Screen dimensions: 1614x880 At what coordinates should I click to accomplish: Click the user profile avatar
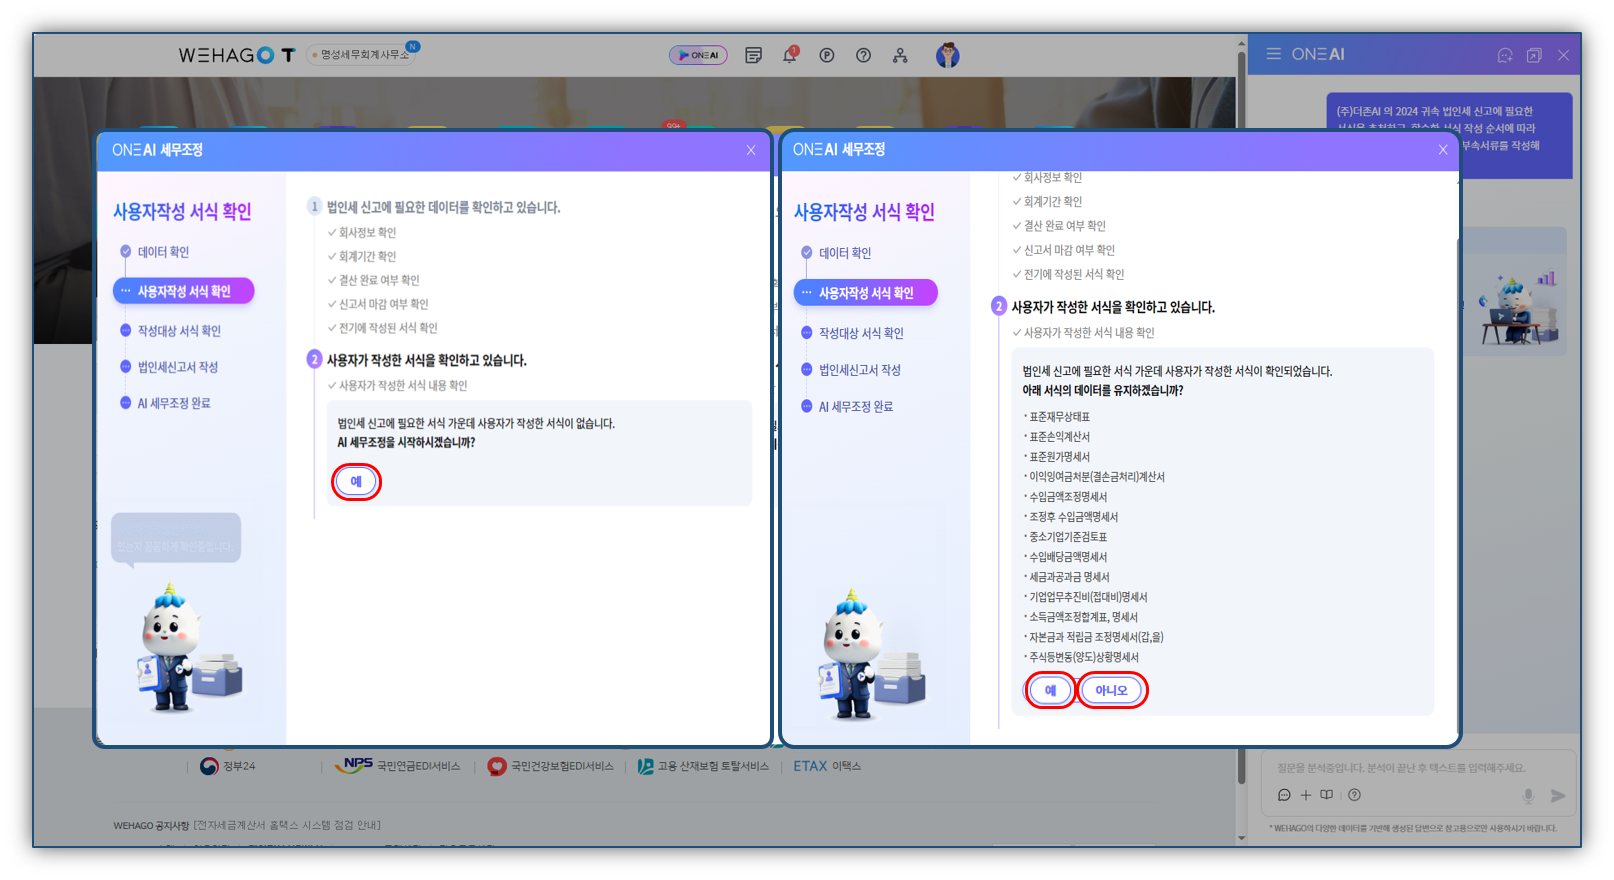pos(947,55)
